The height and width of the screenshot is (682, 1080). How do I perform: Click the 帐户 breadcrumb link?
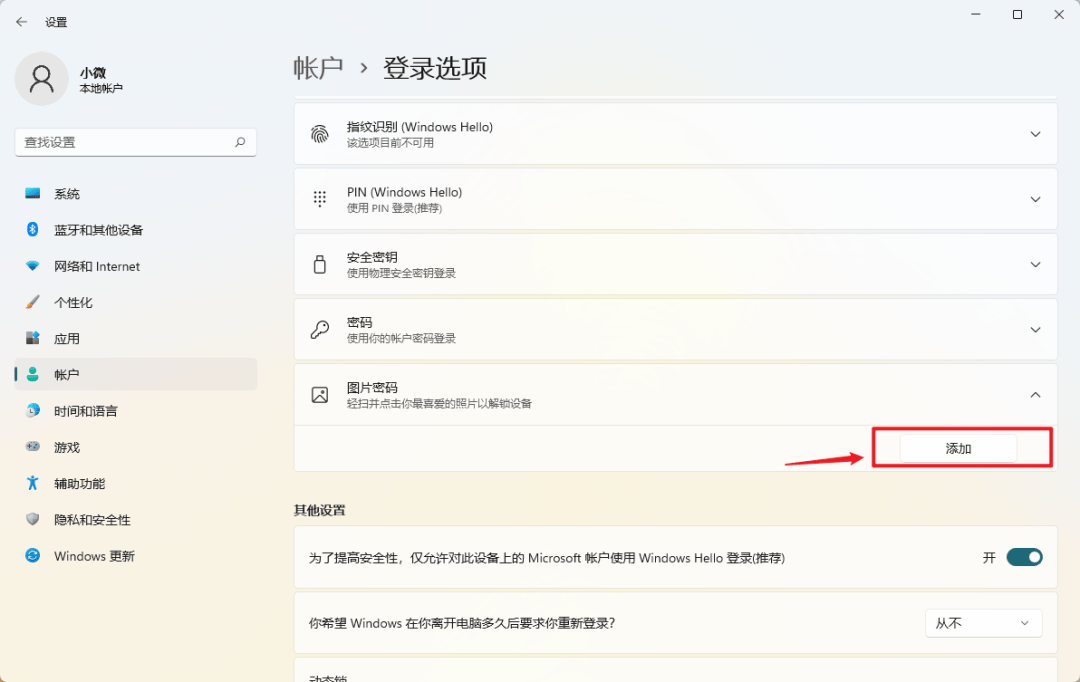318,68
